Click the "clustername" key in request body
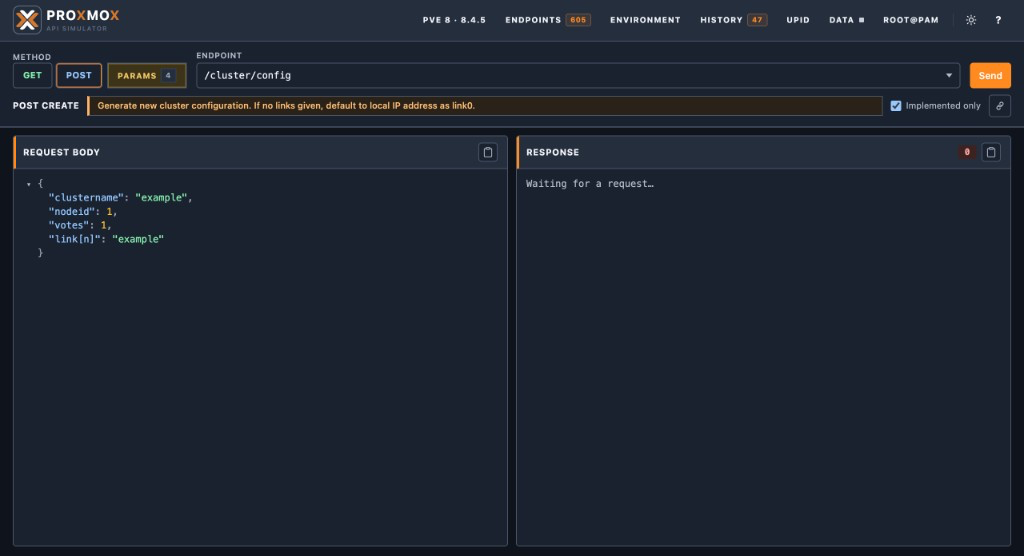1024x556 pixels. tap(86, 197)
